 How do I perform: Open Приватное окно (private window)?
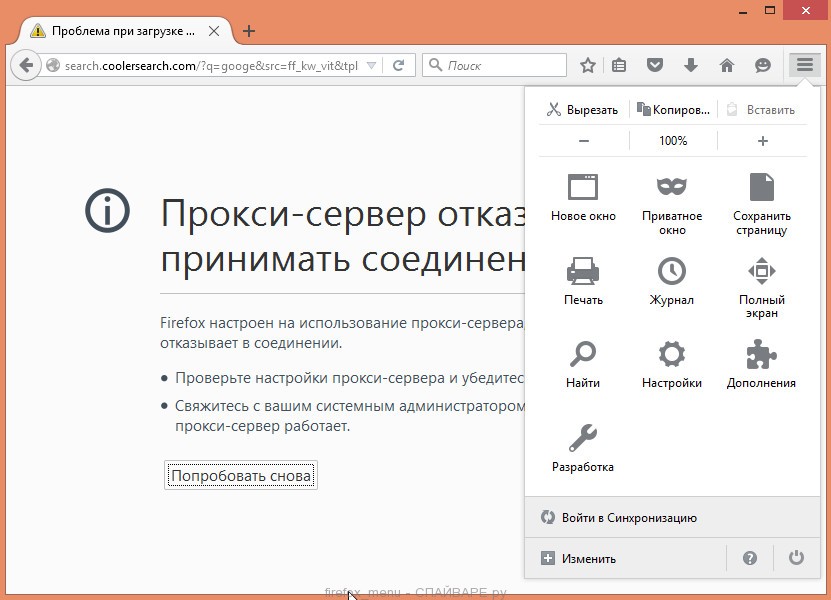click(672, 205)
